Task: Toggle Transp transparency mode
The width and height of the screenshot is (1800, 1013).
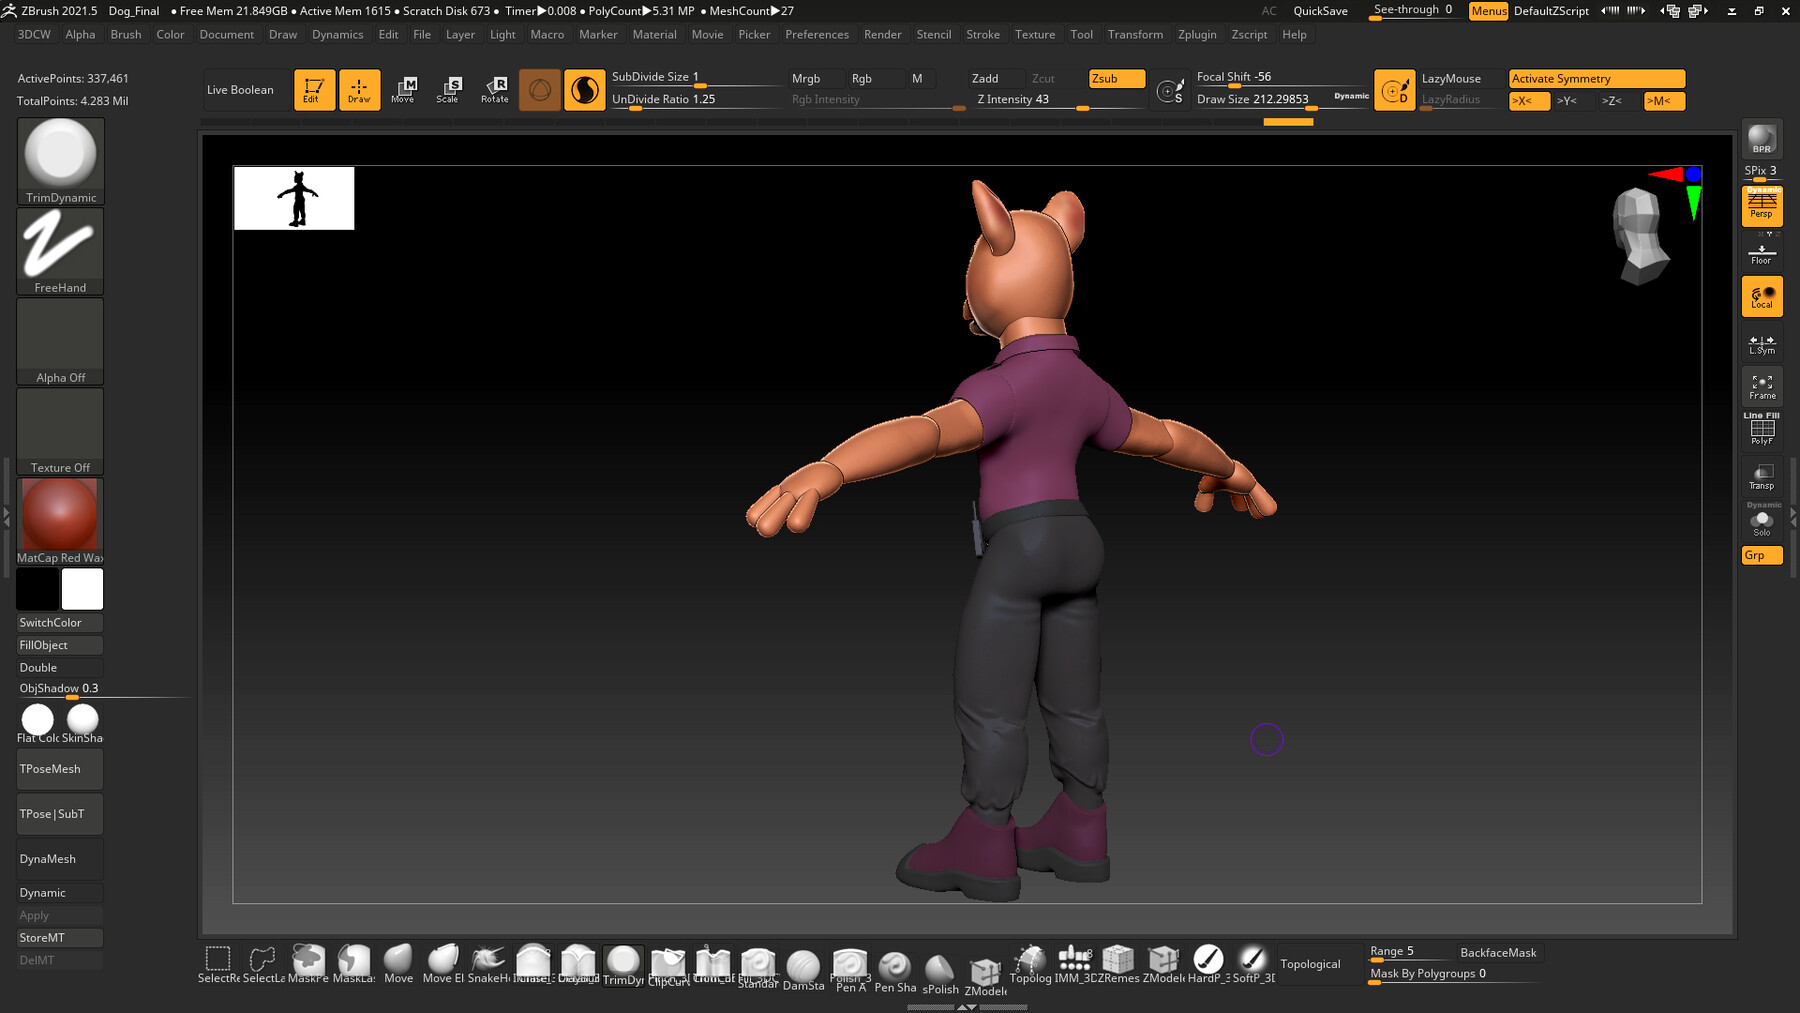Action: click(x=1761, y=477)
